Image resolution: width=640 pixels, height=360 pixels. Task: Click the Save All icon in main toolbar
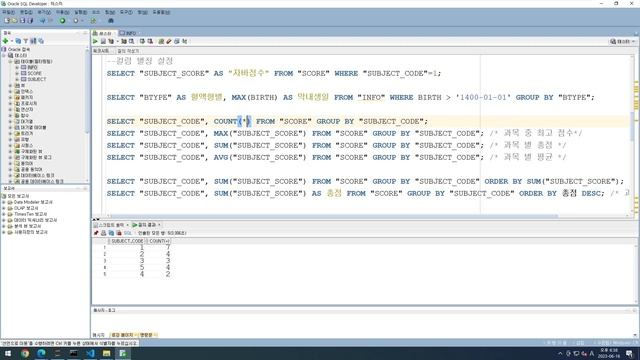tap(30, 20)
